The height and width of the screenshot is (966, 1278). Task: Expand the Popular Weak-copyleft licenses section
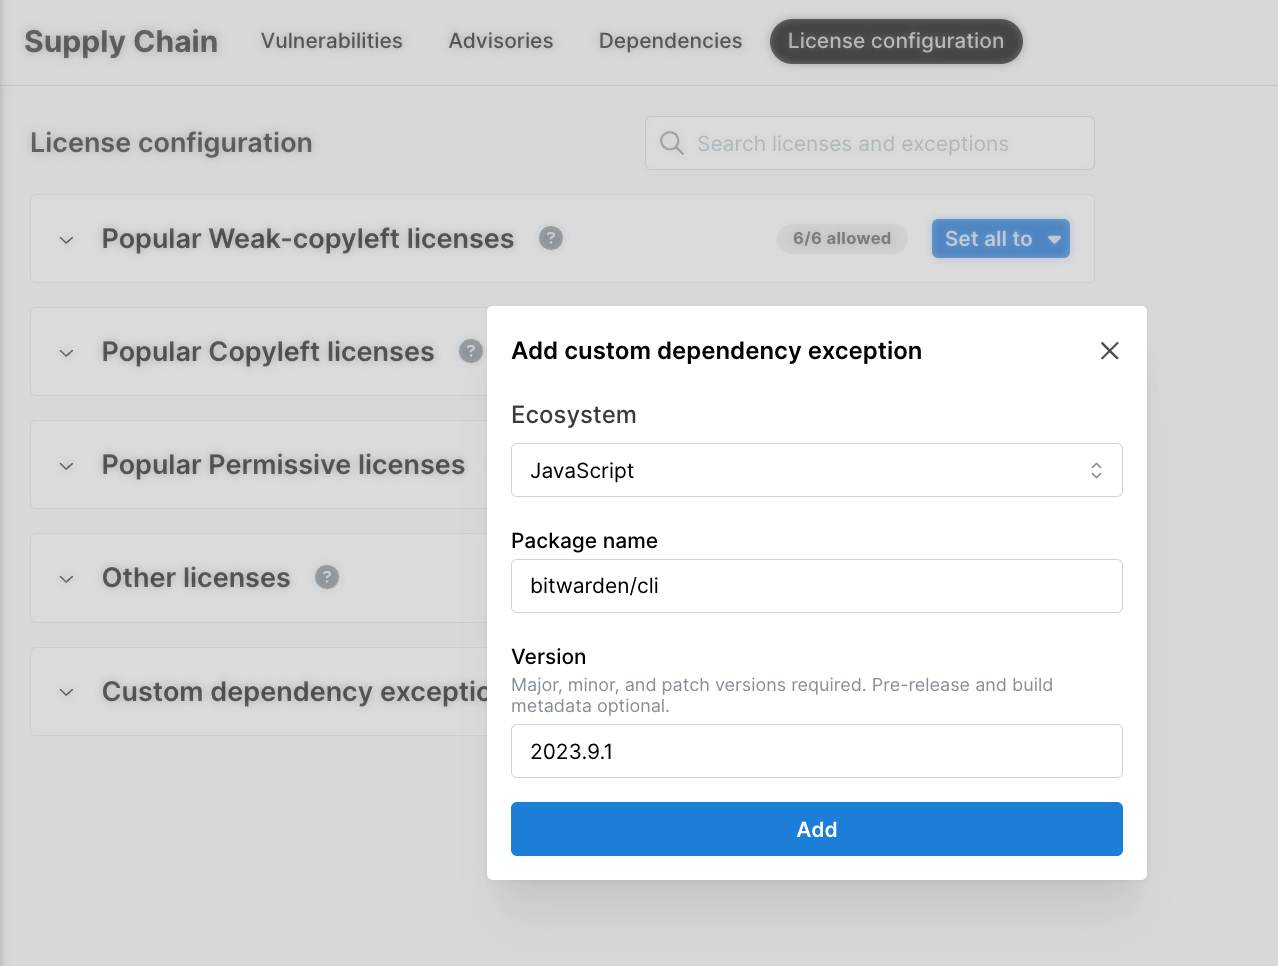click(x=66, y=240)
